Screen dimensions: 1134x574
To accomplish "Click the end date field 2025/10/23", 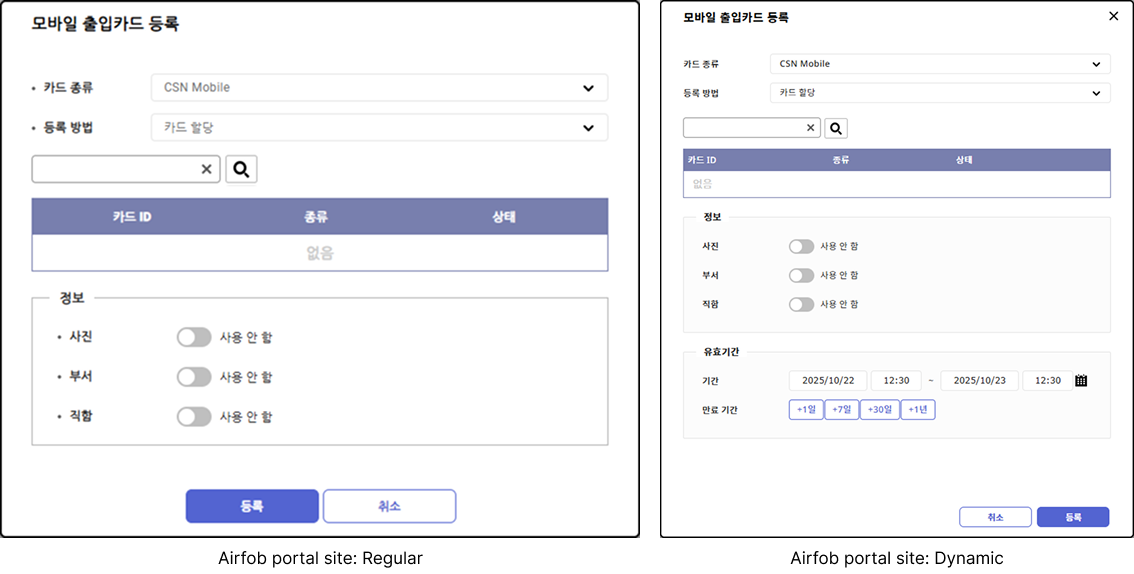I will point(979,381).
